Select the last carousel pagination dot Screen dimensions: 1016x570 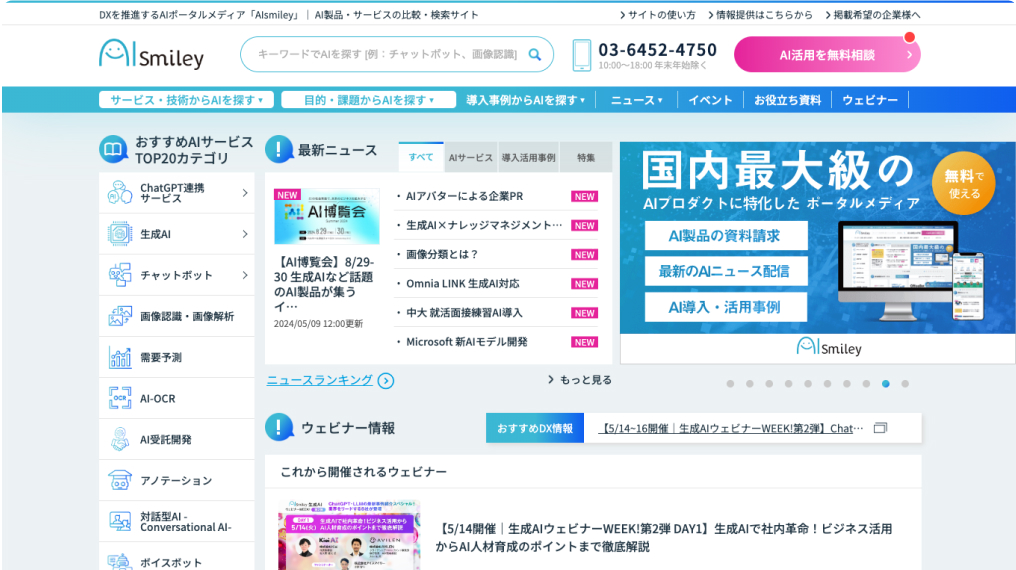[905, 384]
